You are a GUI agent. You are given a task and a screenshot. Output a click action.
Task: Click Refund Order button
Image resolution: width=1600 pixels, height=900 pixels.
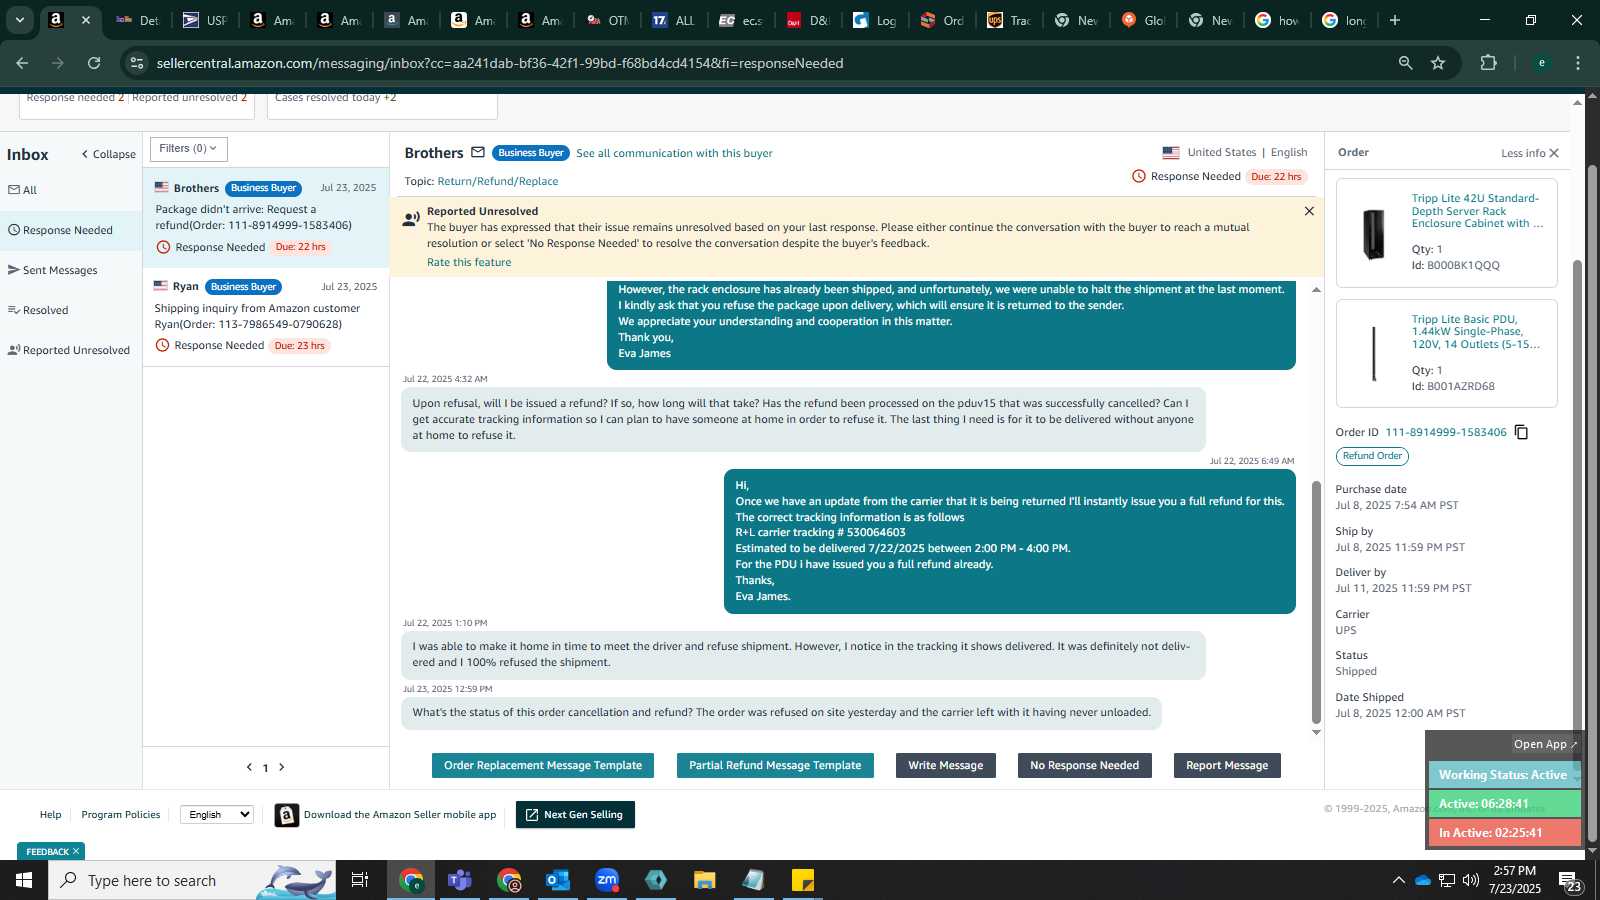point(1372,456)
